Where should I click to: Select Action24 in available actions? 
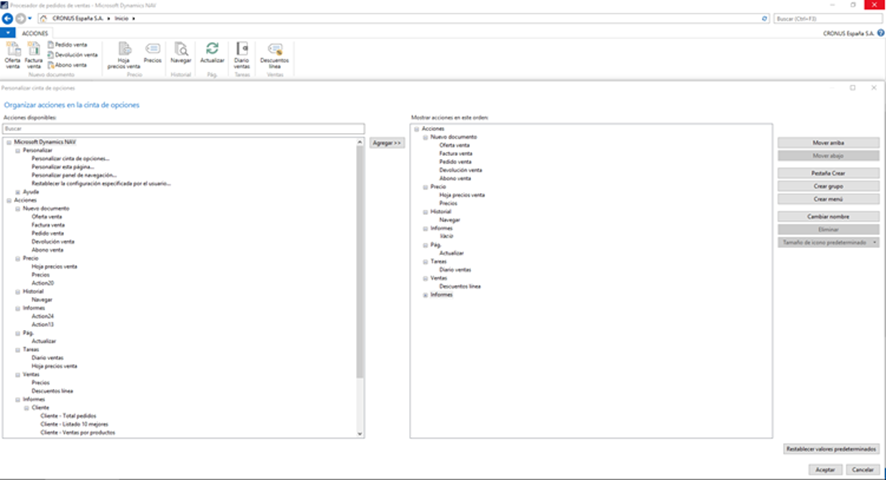point(43,317)
